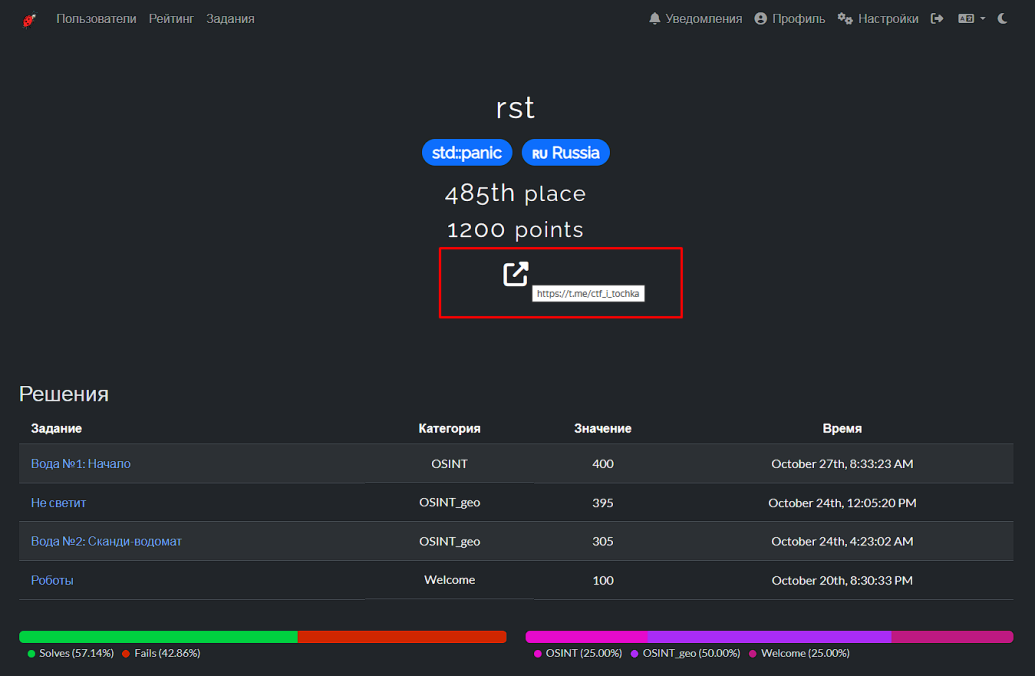This screenshot has width=1035, height=676.
Task: Click the Категория column header
Action: (x=450, y=428)
